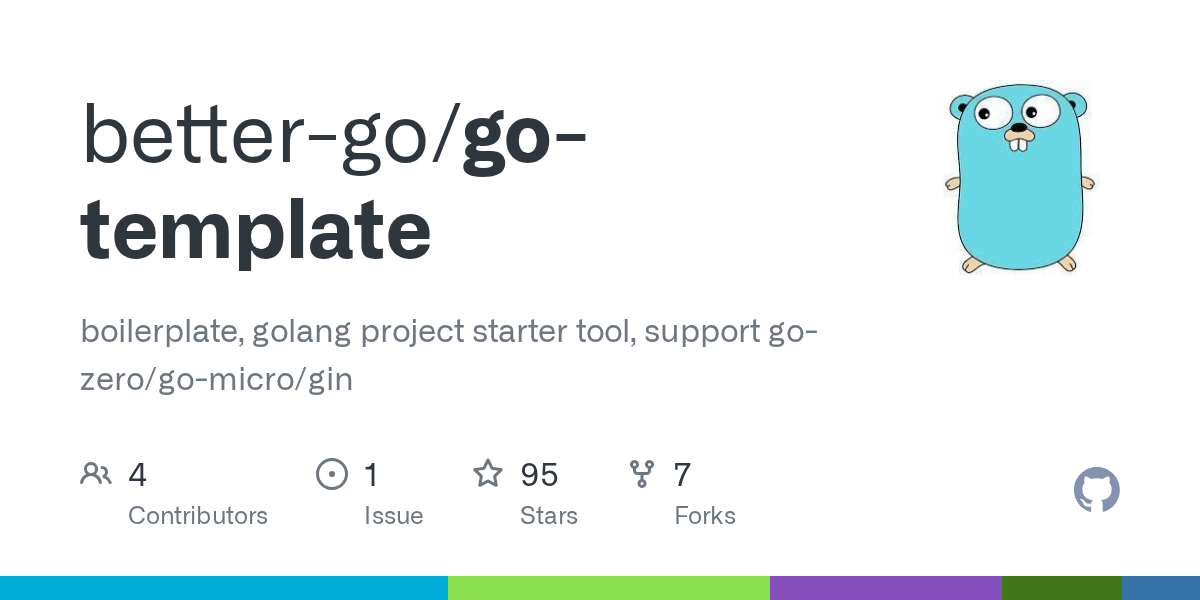Click the Stars label
The image size is (1200, 600).
click(549, 516)
